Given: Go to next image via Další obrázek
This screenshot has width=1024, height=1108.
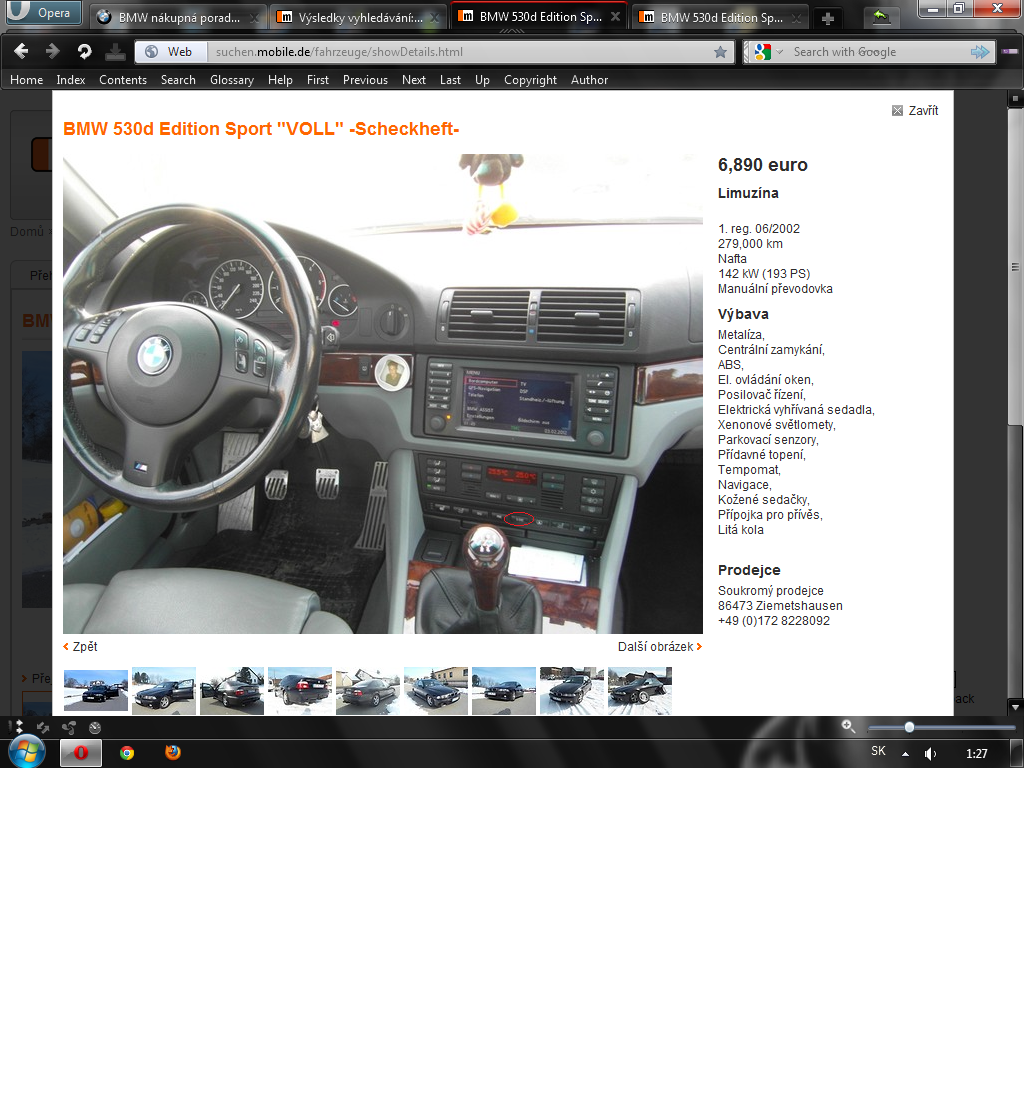Looking at the screenshot, I should click(x=659, y=647).
